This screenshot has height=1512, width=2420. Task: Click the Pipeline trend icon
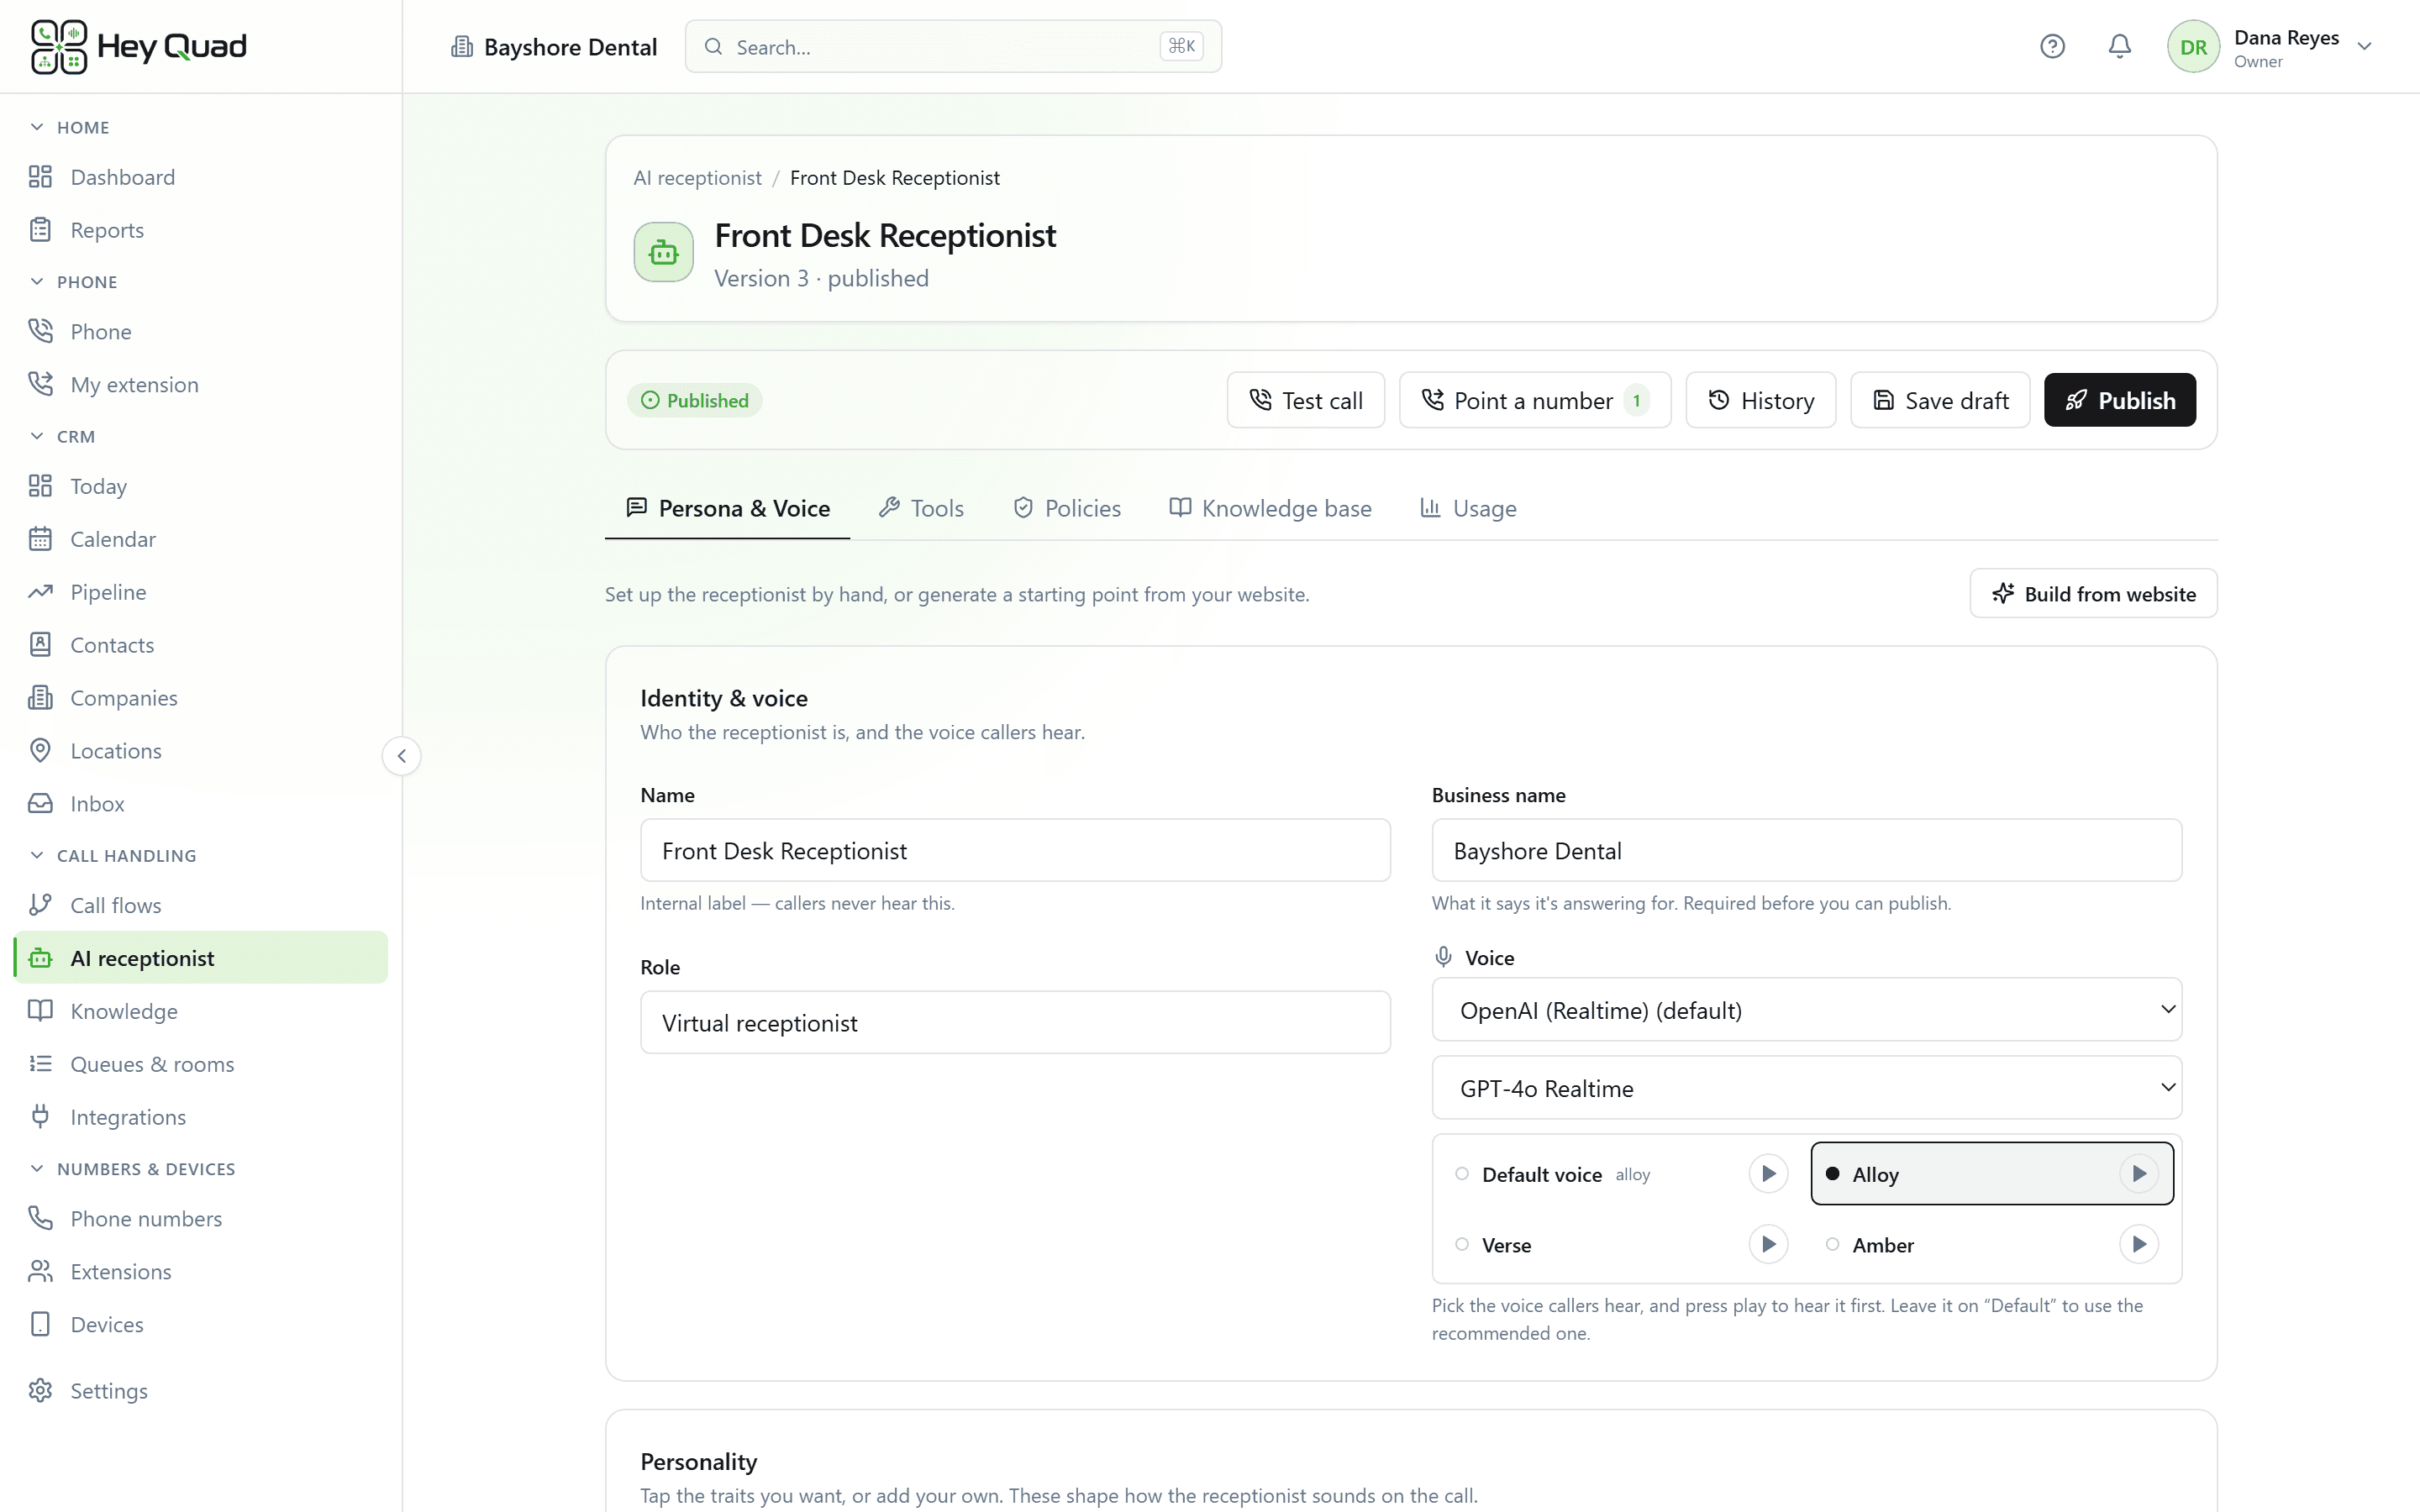pos(40,592)
